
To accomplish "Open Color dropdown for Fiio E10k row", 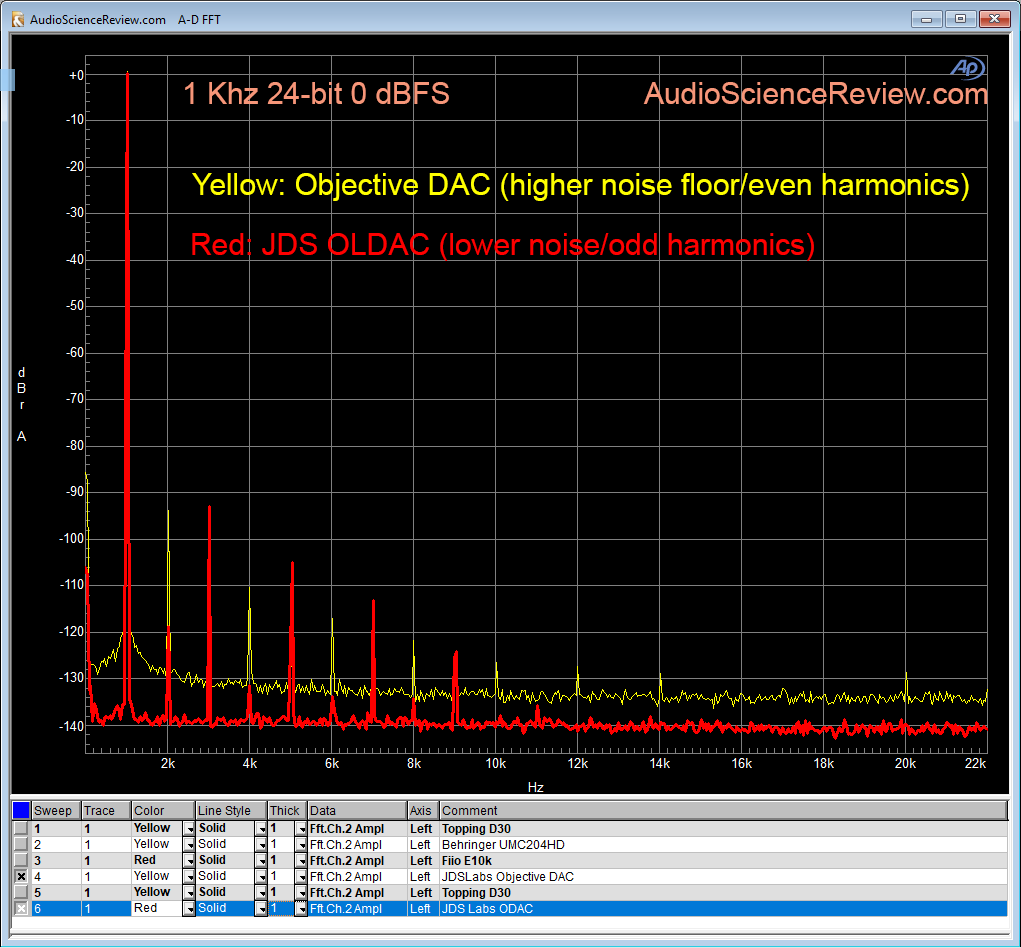I will (189, 861).
